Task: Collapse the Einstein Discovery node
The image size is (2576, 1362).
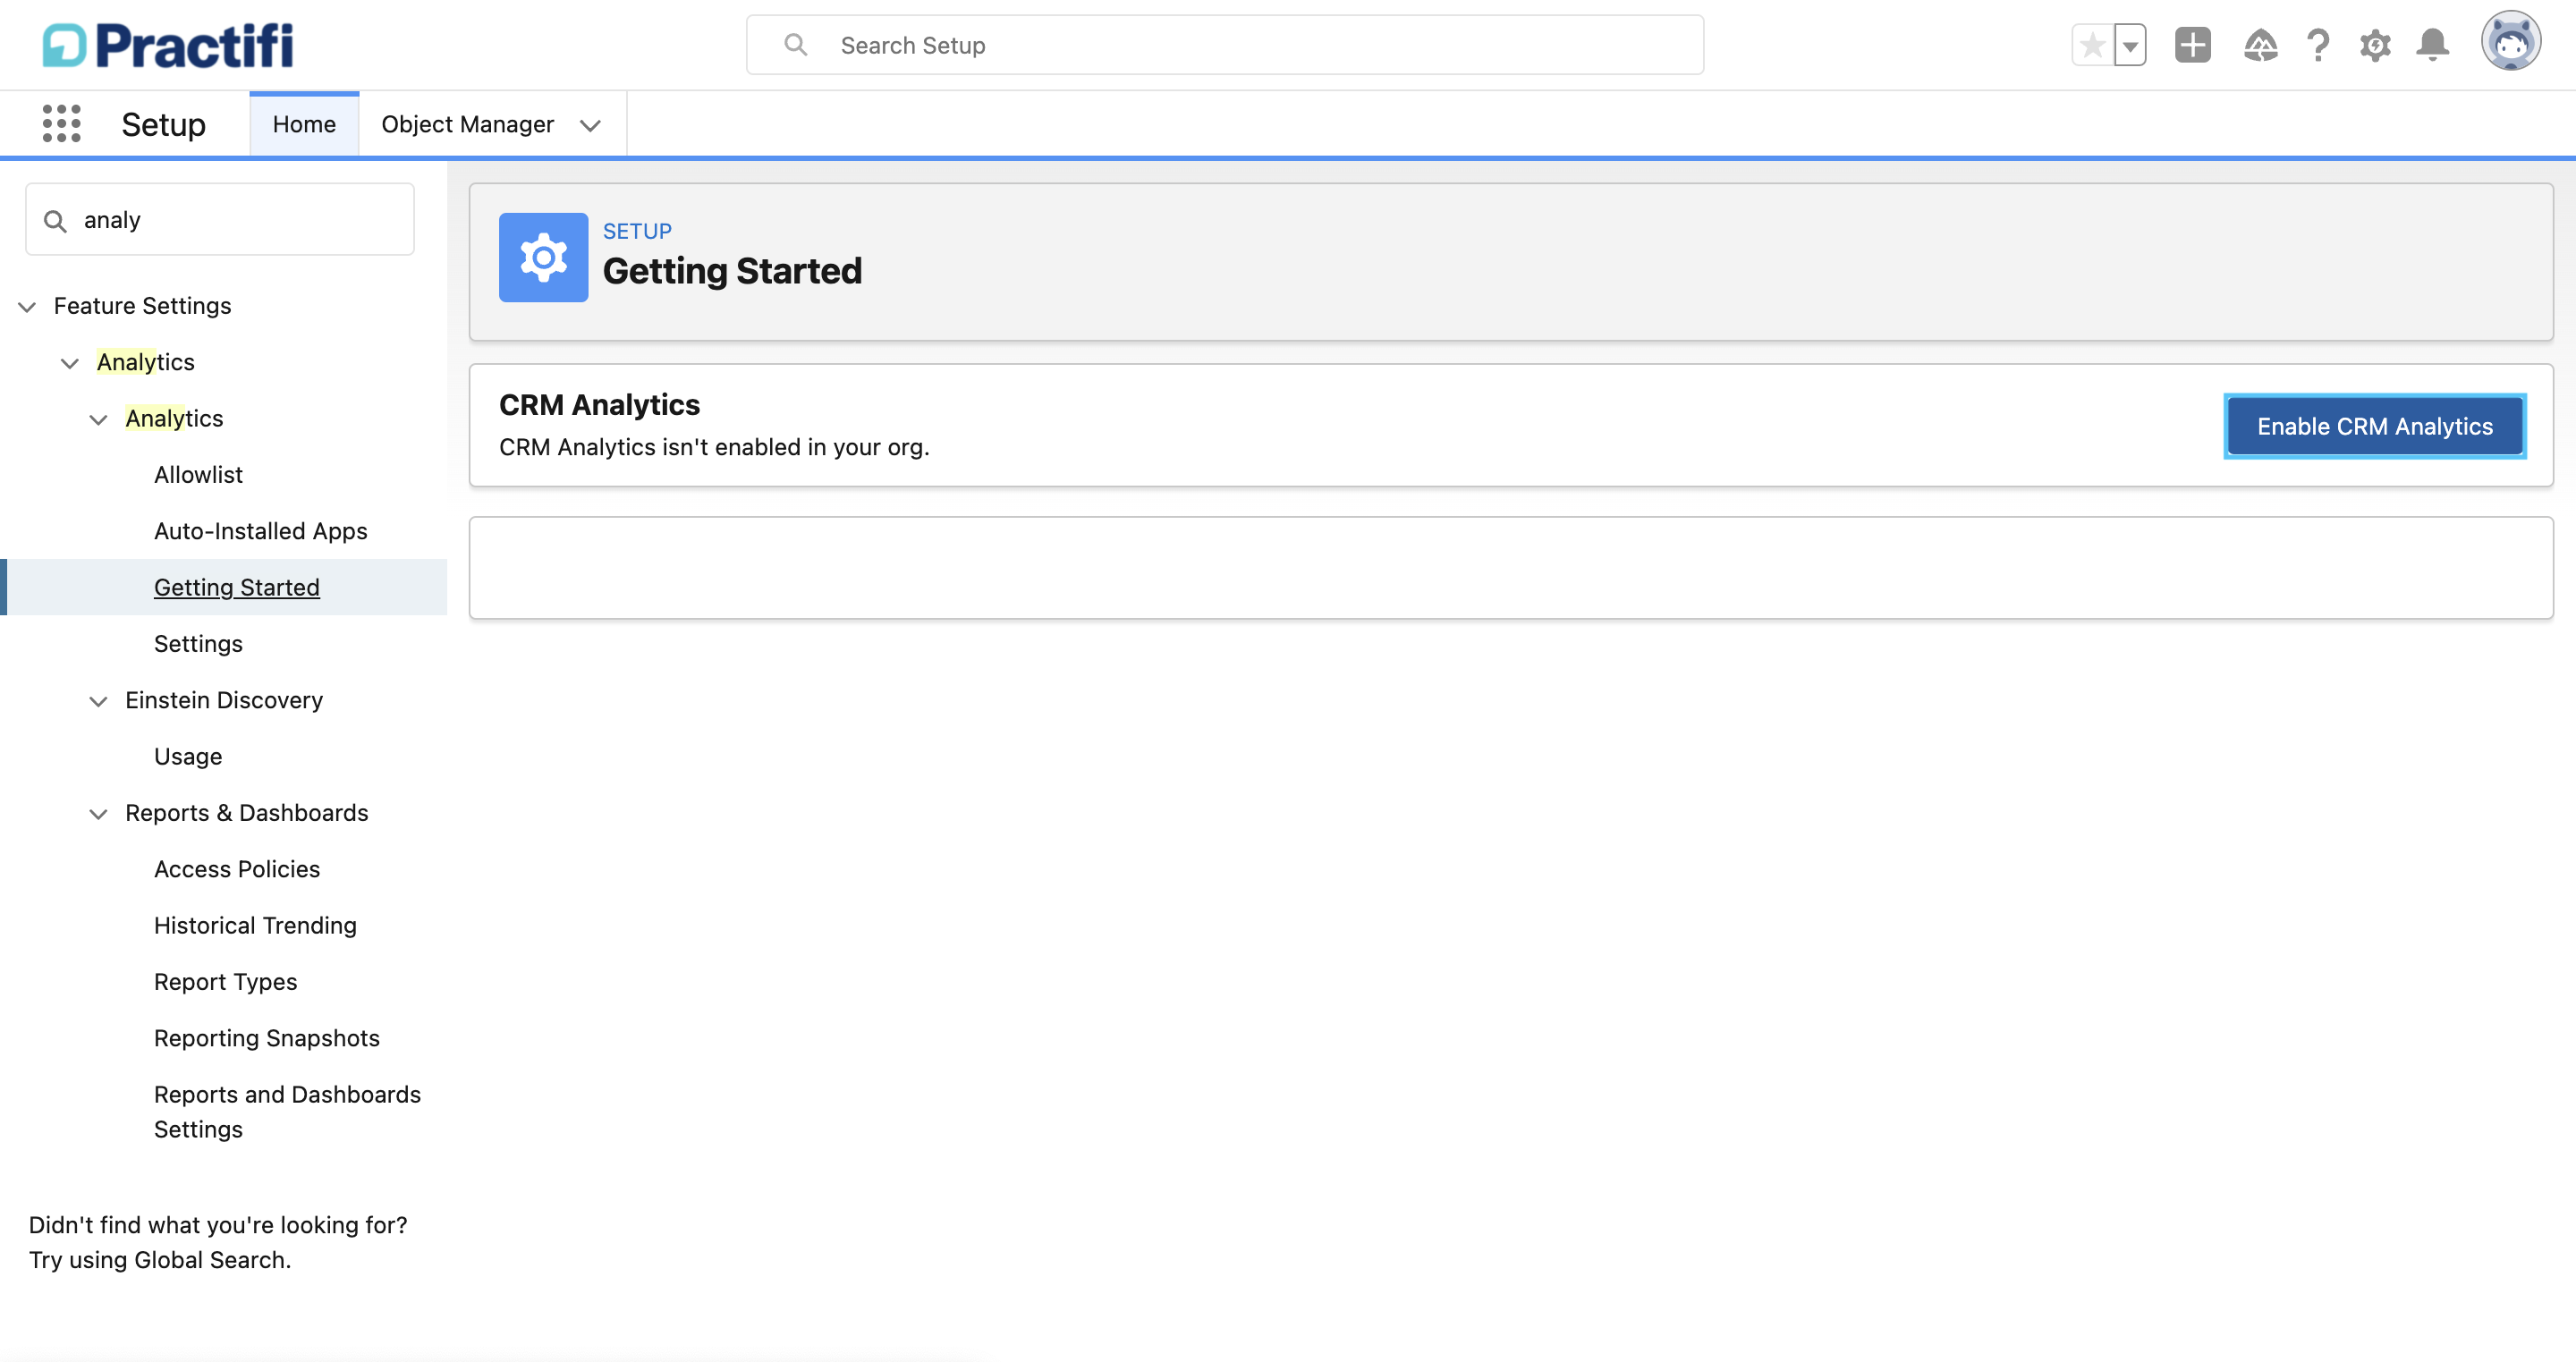Action: (98, 701)
